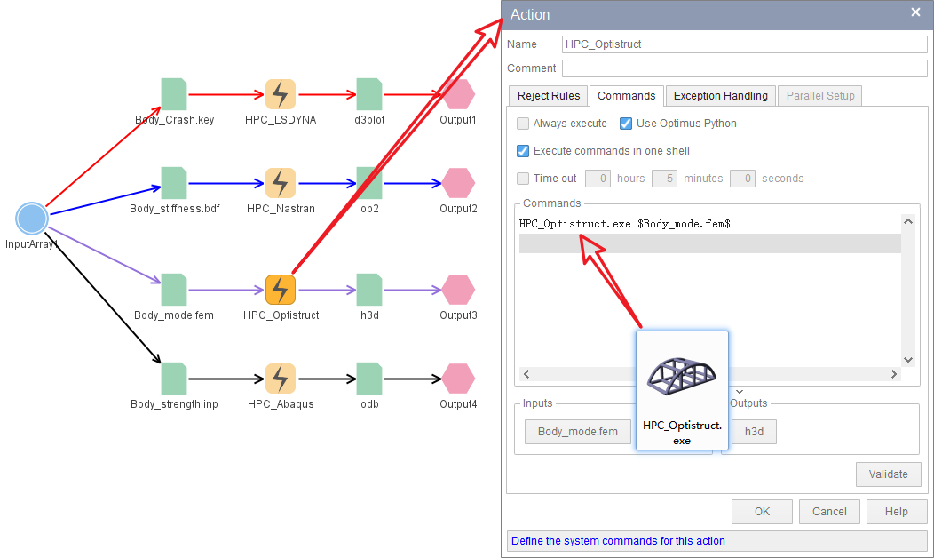Select the Body_stiffness.bdf file node
Screen dimensions: 935x558
(174, 183)
